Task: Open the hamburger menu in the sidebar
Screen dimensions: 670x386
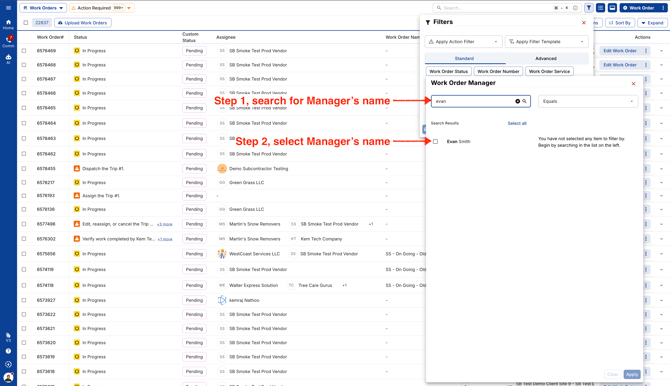Action: pyautogui.click(x=8, y=8)
